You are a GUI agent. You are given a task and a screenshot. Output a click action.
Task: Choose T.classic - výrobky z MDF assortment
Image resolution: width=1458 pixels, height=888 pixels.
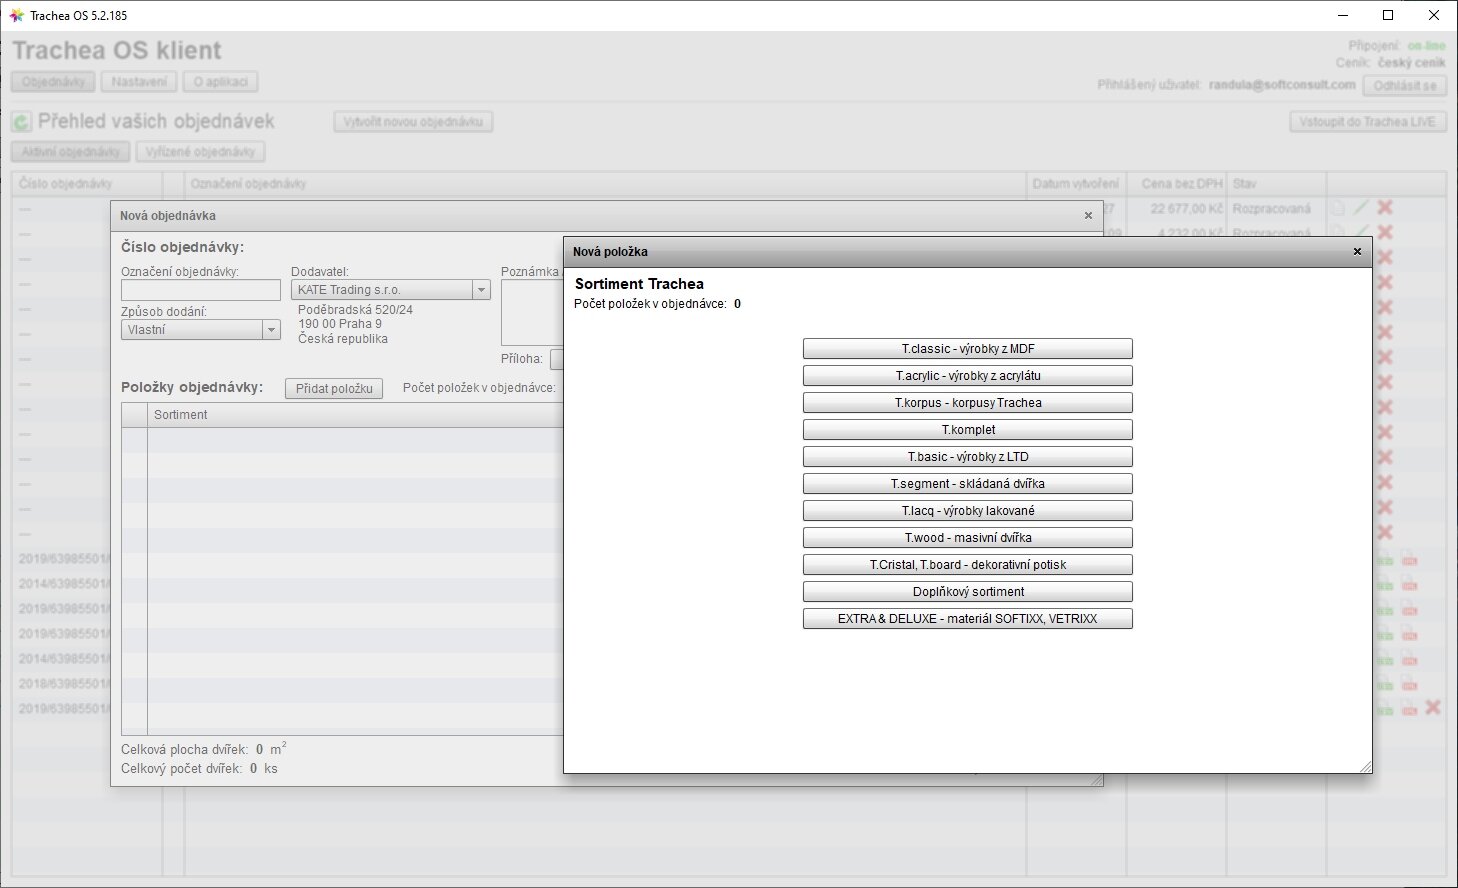coord(967,349)
